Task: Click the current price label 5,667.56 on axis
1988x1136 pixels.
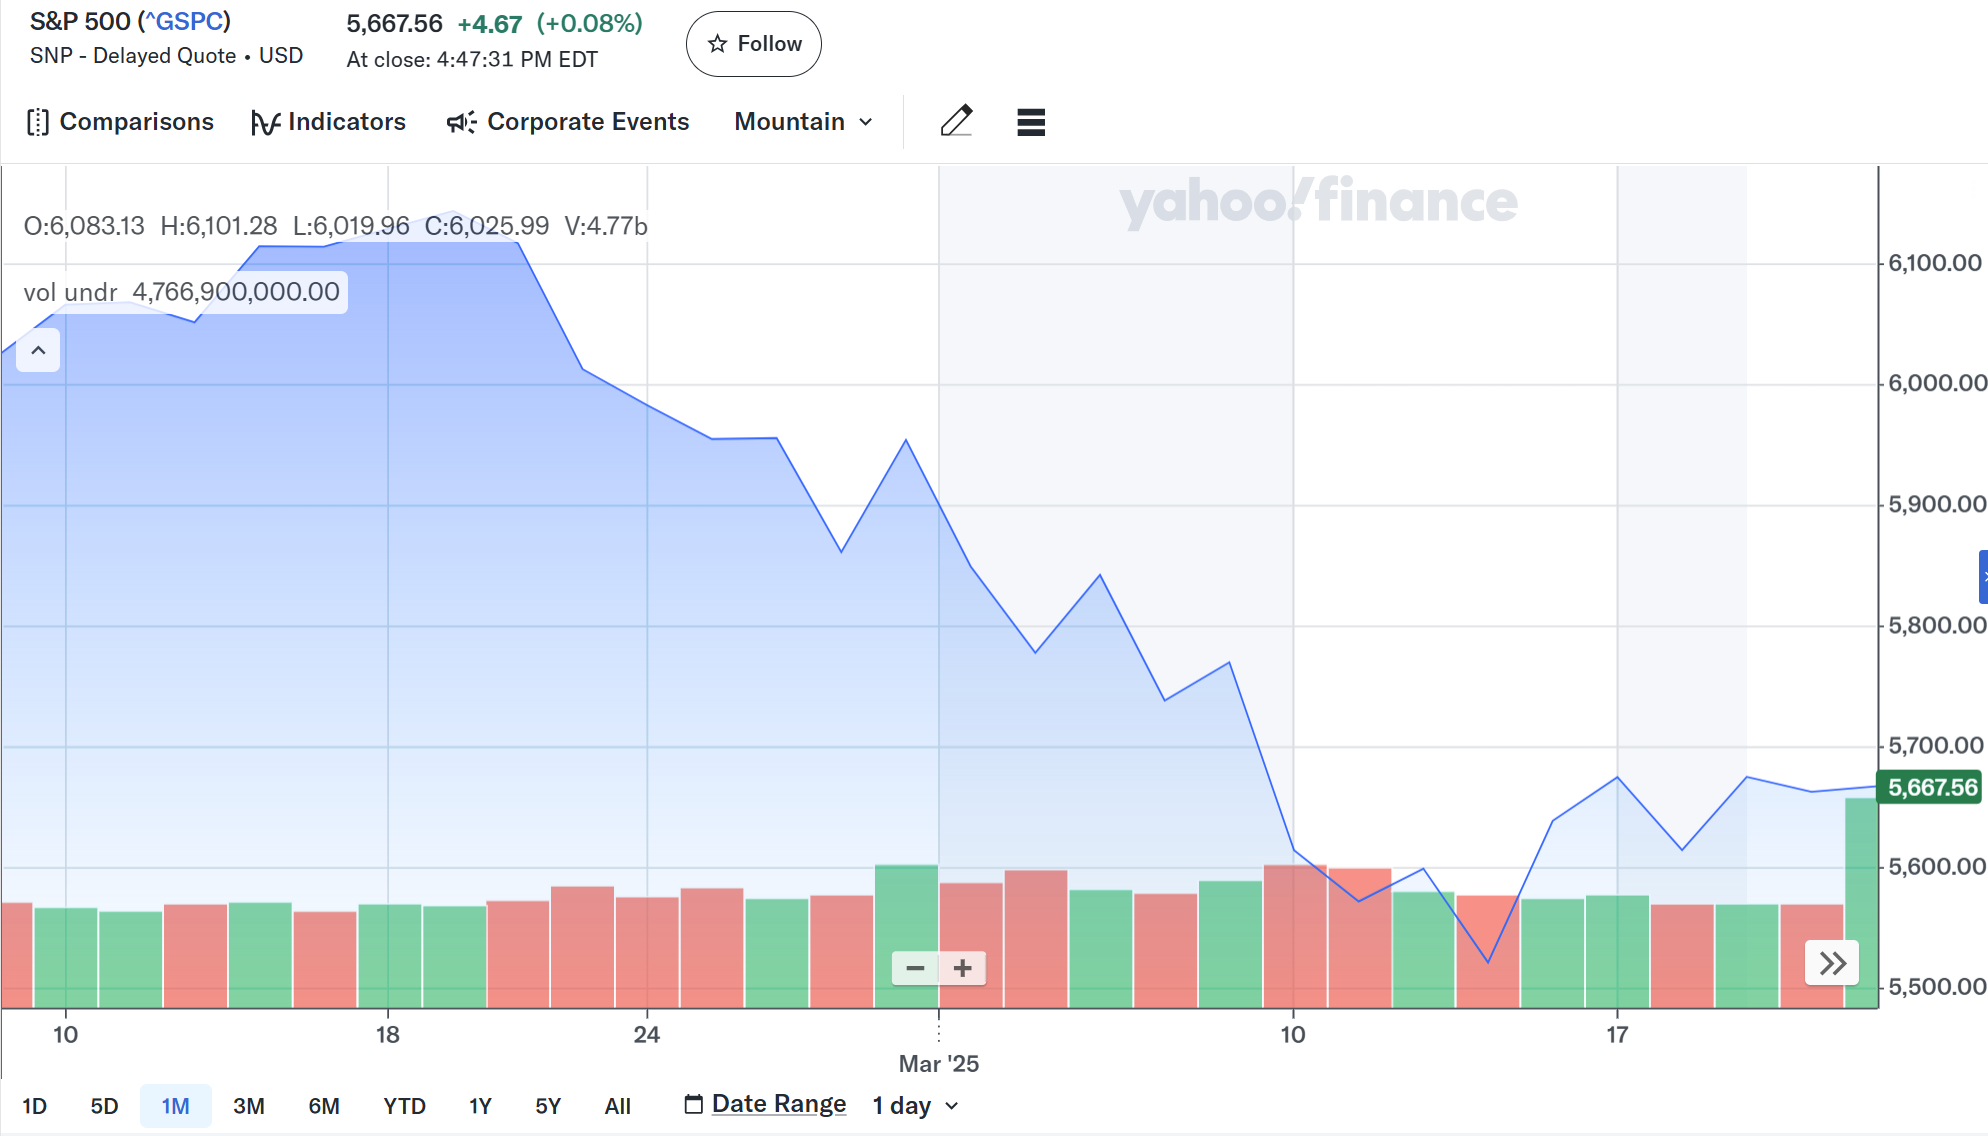Action: pyautogui.click(x=1932, y=788)
